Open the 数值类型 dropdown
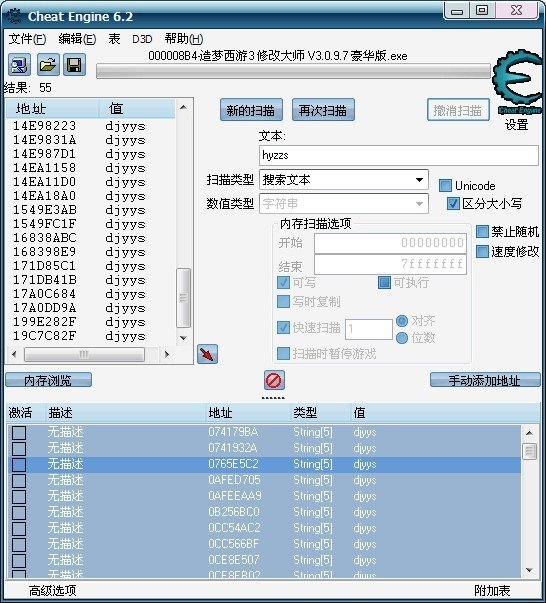The width and height of the screenshot is (546, 603). point(344,203)
